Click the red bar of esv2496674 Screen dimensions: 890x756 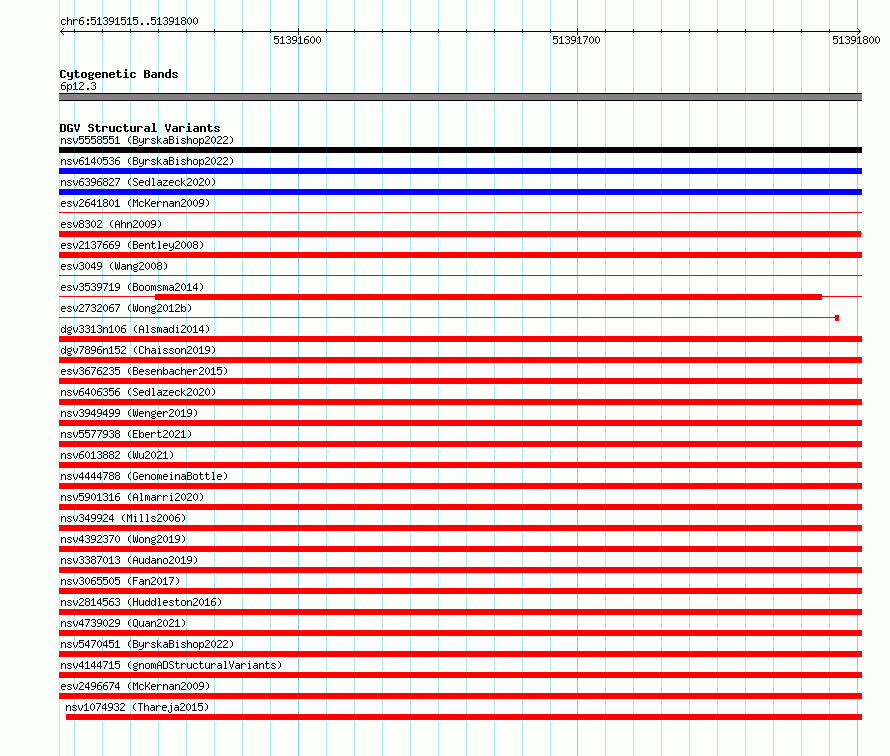coord(460,696)
